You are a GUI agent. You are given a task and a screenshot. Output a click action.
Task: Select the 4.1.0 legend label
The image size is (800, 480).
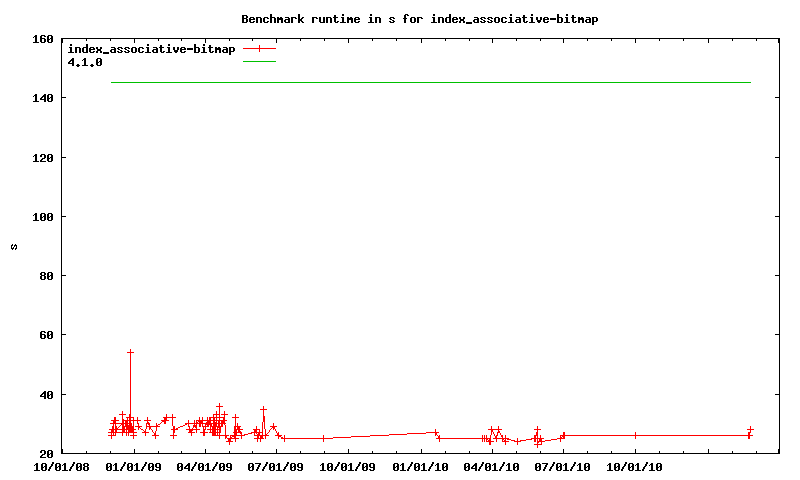coord(85,61)
